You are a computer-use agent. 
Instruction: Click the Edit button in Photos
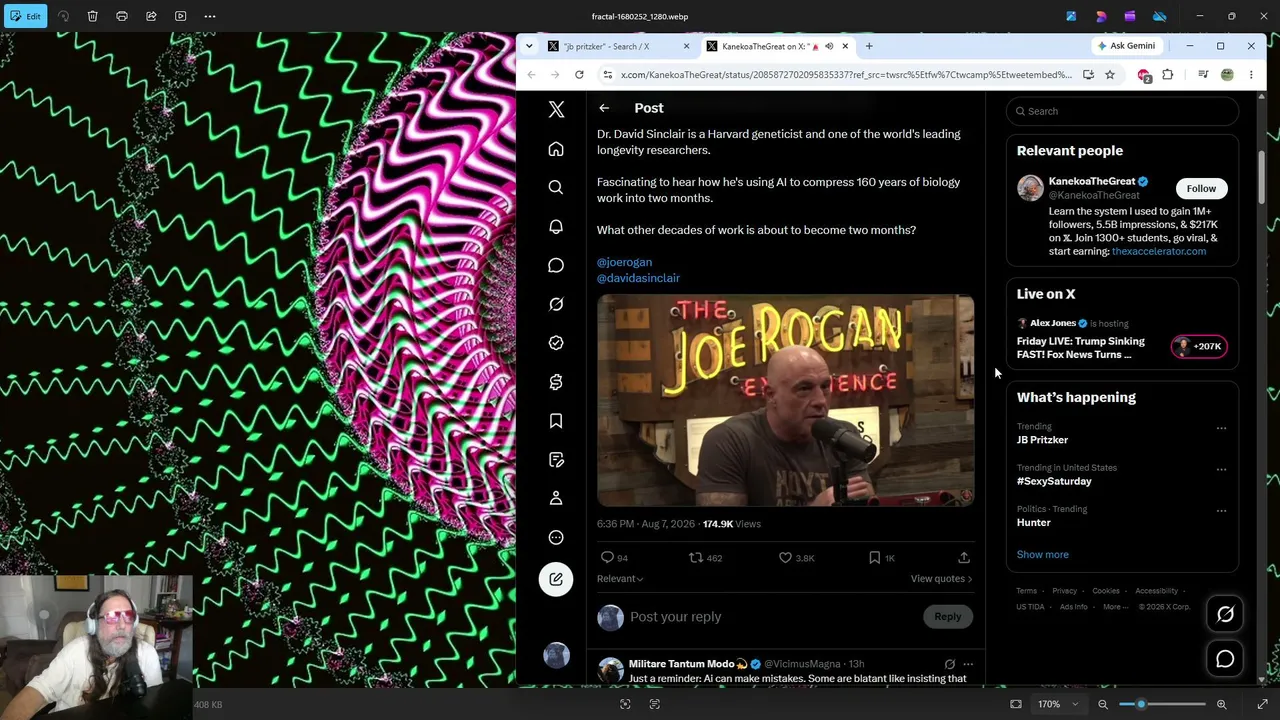pos(25,16)
